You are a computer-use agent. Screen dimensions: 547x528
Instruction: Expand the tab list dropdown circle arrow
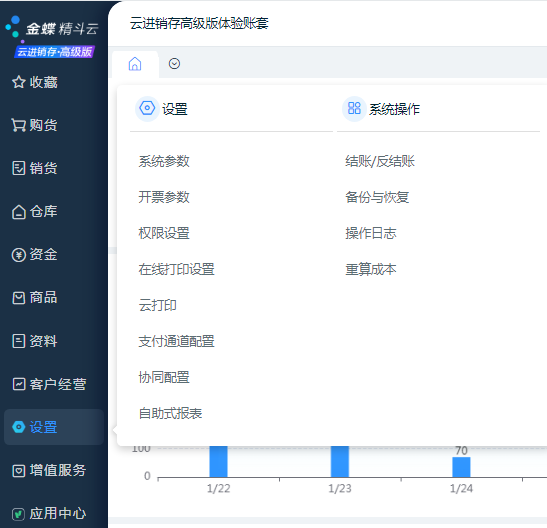coord(174,64)
